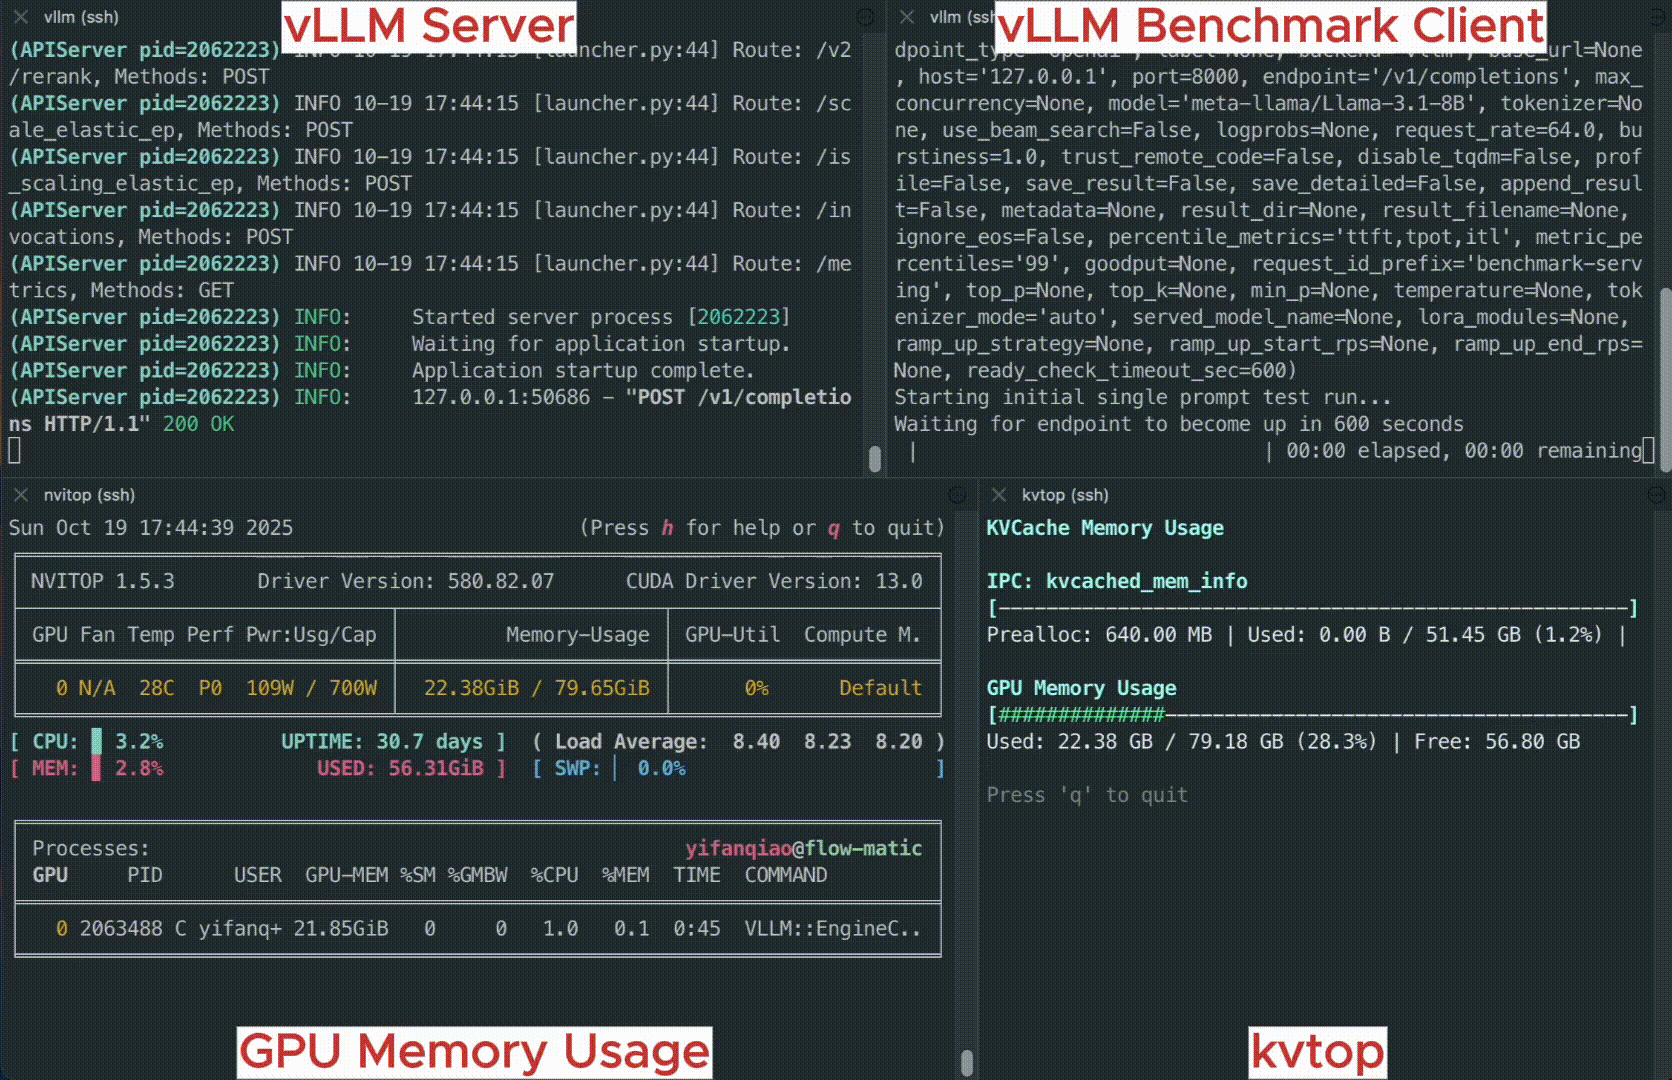Viewport: 1672px width, 1080px height.
Task: Click the Press 'q' to quit prompt in kvtop
Action: (1086, 794)
